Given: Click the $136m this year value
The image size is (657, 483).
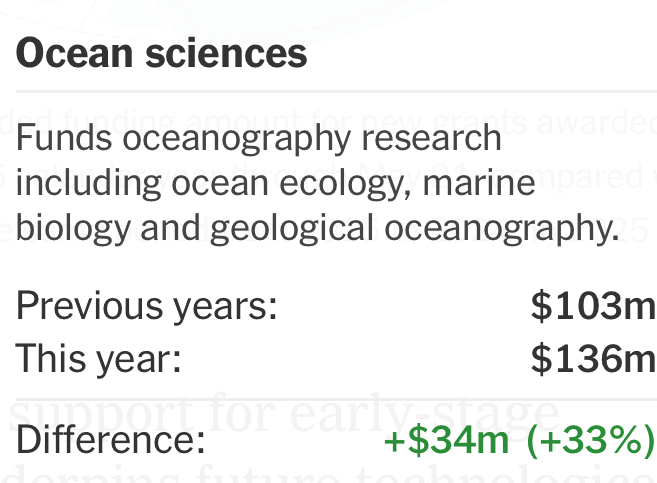Looking at the screenshot, I should pos(593,358).
